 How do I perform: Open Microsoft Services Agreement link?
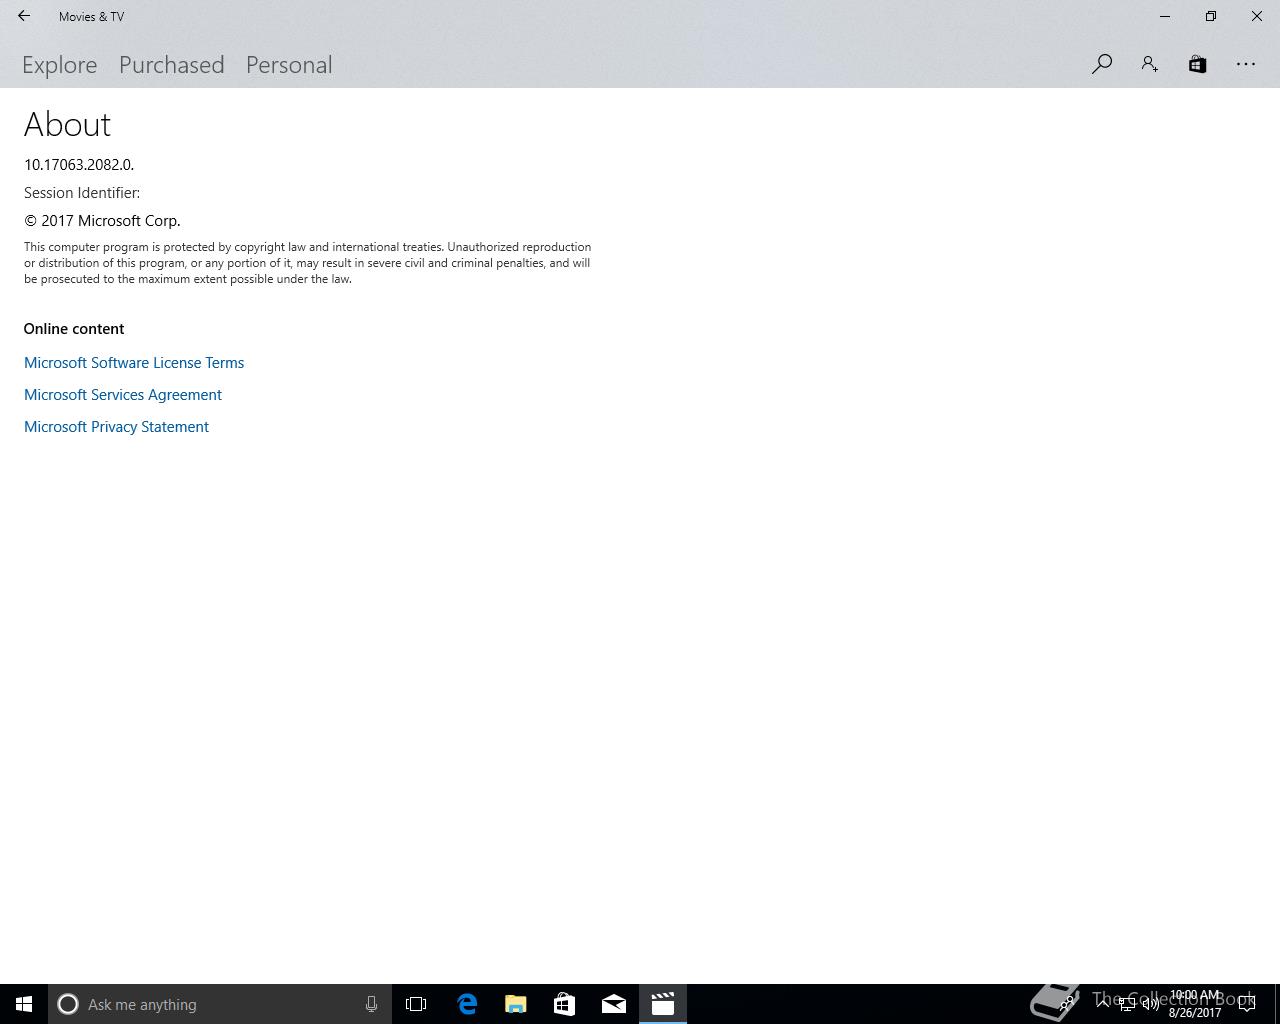point(123,395)
